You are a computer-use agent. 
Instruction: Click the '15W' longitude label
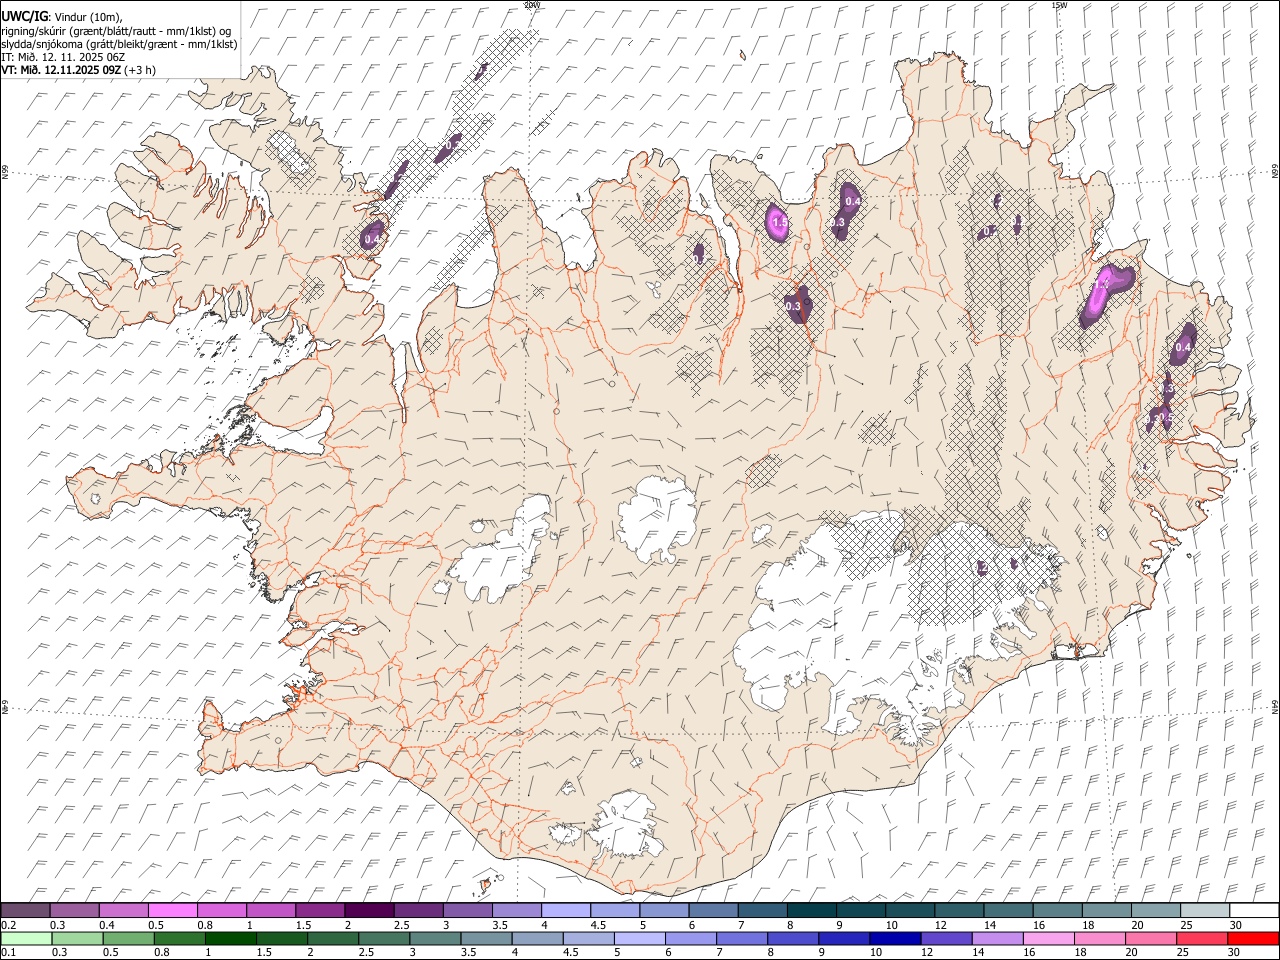pos(1059,5)
